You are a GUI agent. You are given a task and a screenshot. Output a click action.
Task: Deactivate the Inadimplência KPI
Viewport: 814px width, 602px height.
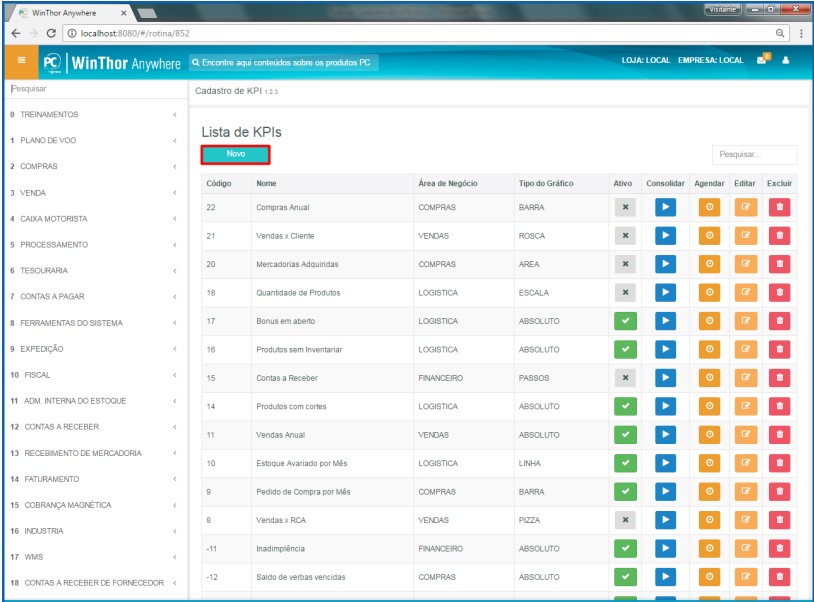(625, 549)
